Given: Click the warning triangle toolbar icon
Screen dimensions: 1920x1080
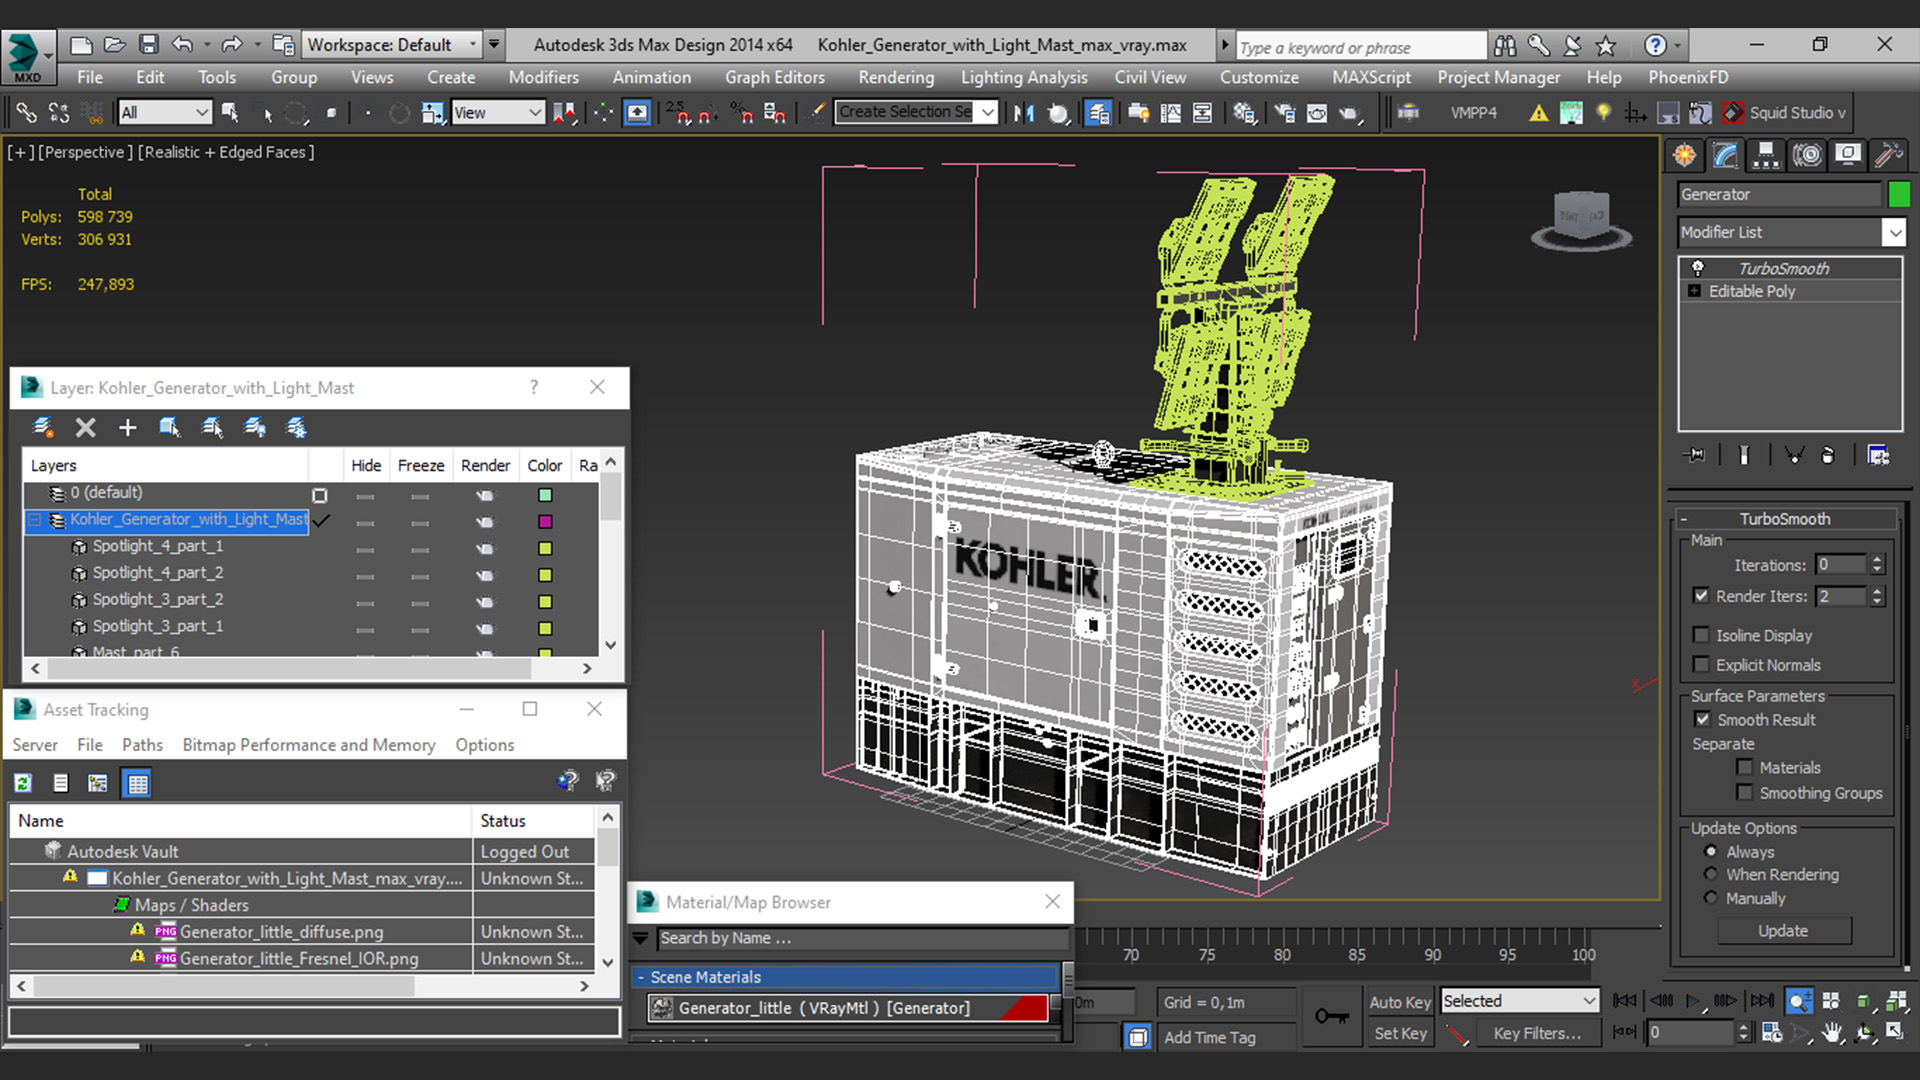Looking at the screenshot, I should [1539, 113].
